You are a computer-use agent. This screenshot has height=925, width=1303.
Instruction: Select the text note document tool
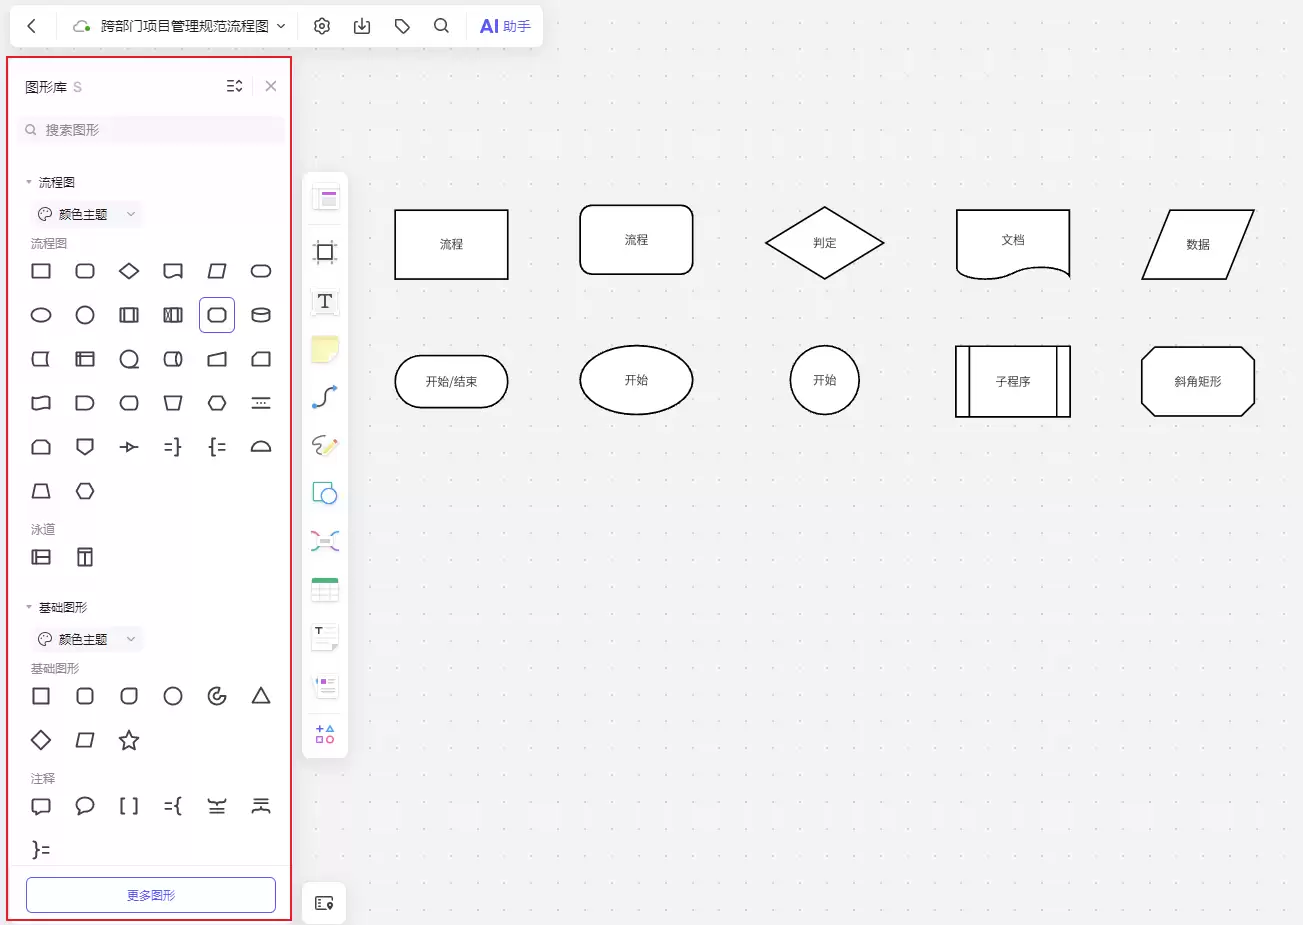coord(325,637)
